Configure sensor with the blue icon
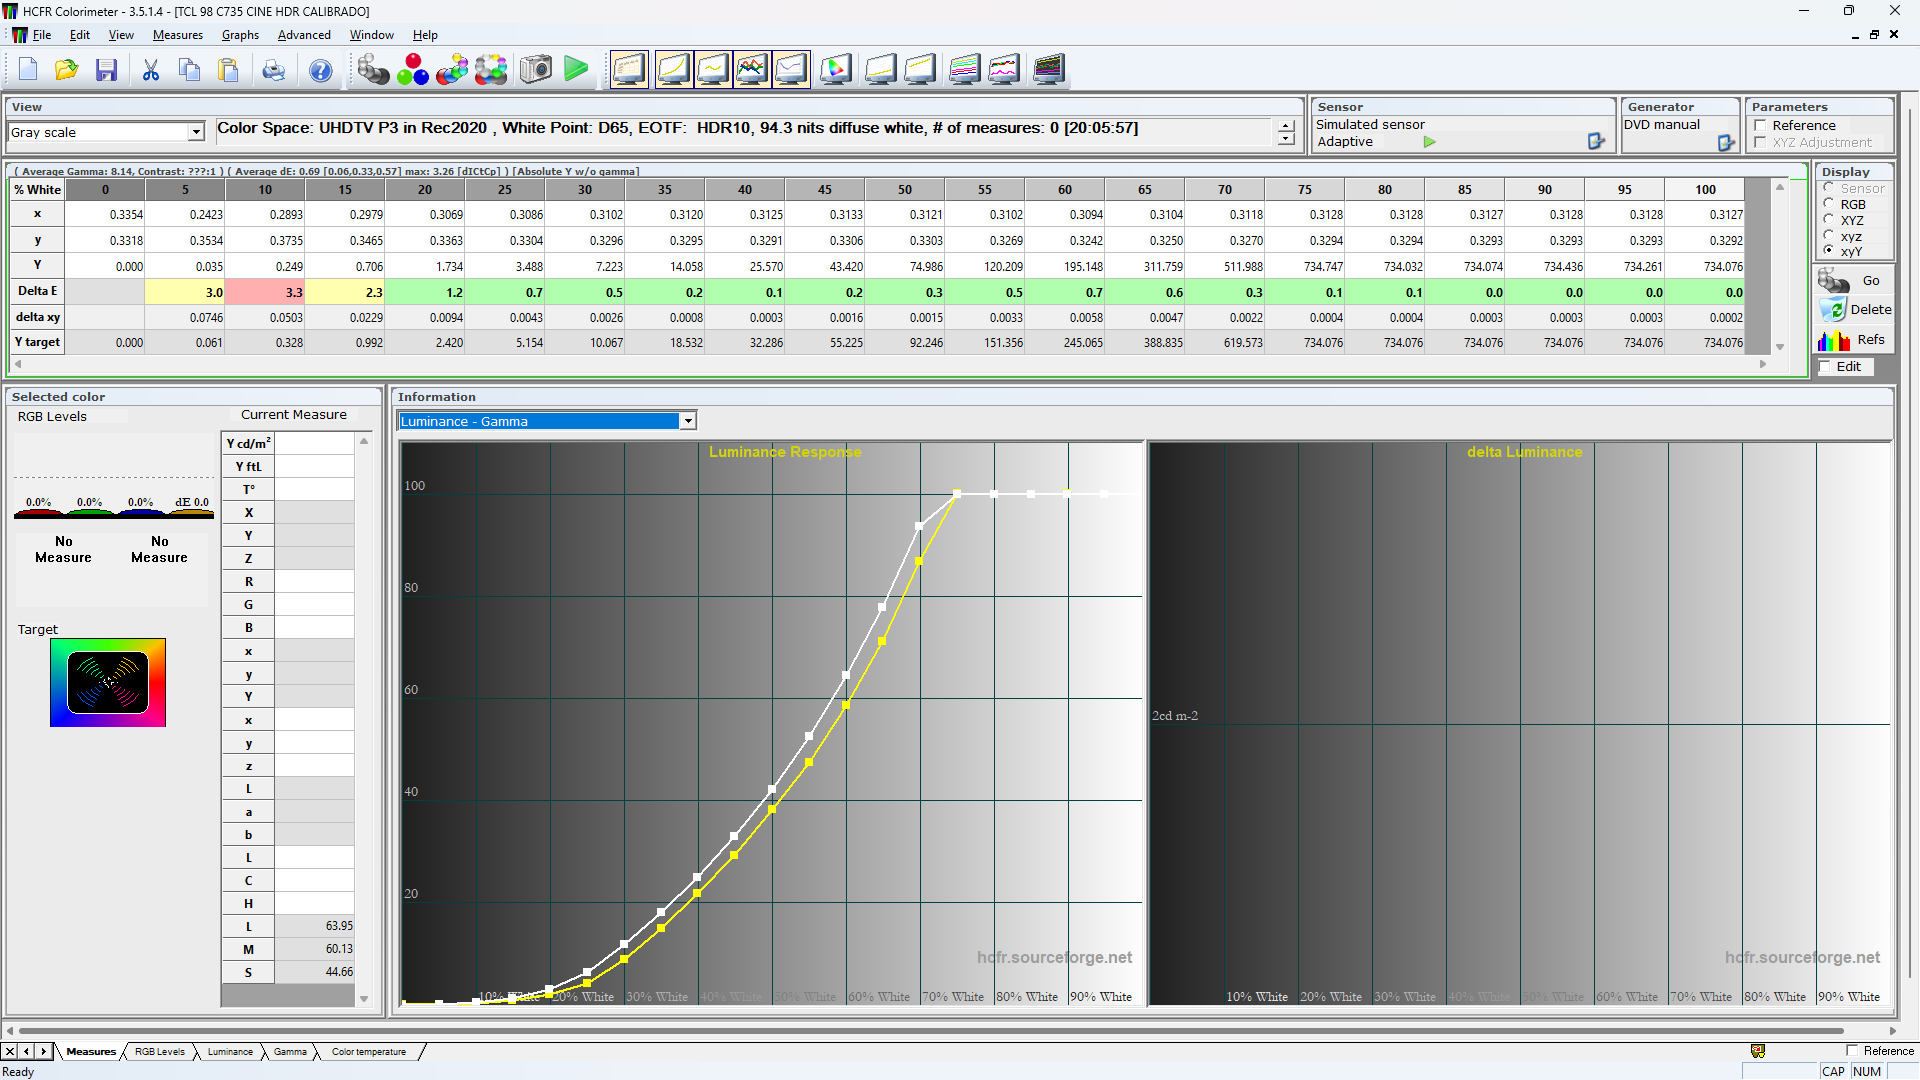The width and height of the screenshot is (1920, 1080). pos(1596,142)
